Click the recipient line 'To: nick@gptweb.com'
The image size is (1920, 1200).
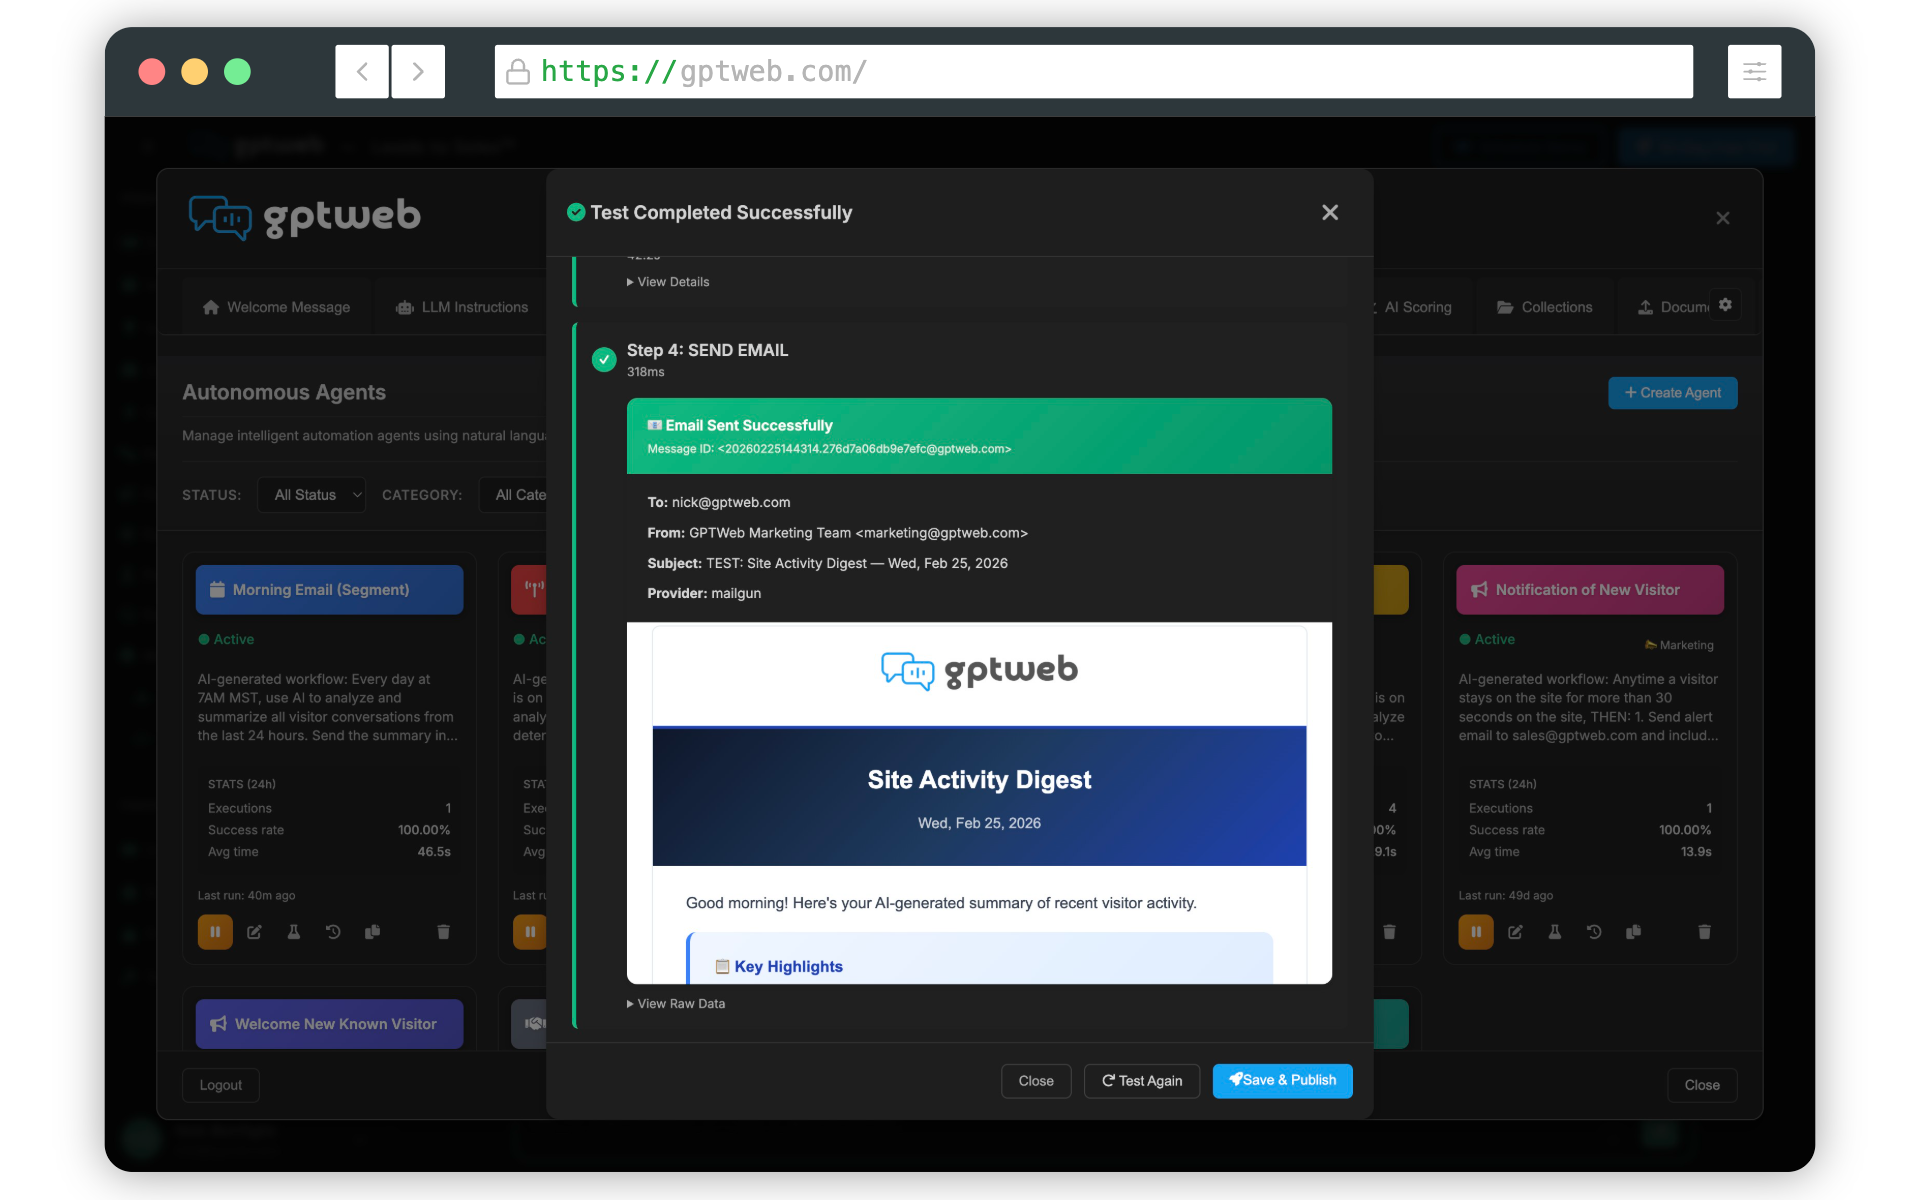719,502
